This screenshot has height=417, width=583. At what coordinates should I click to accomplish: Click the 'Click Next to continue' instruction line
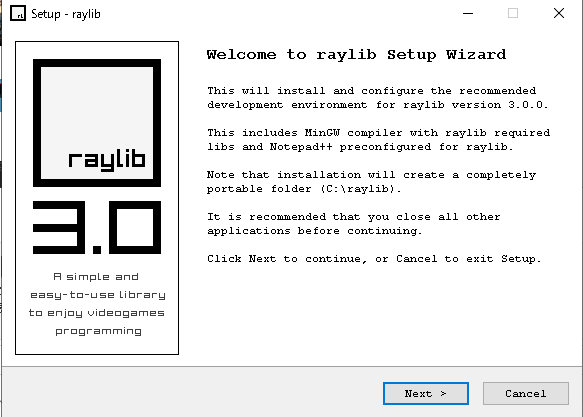click(374, 259)
